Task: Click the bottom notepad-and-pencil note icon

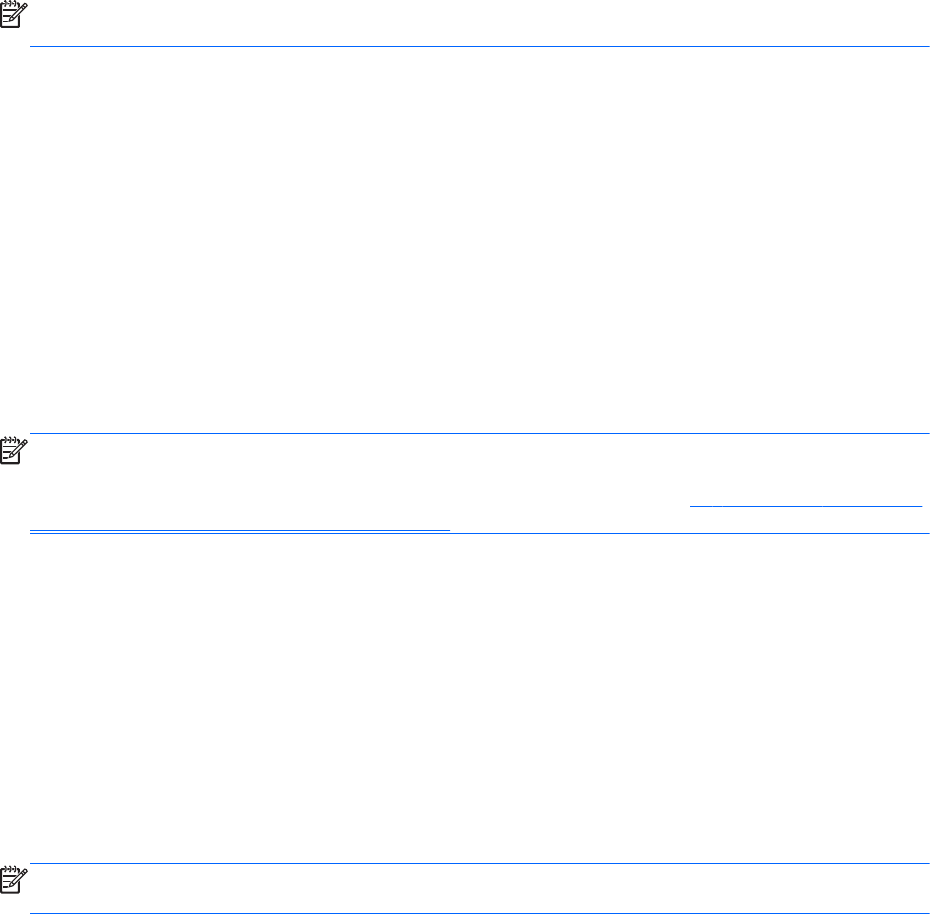Action: coord(14,880)
